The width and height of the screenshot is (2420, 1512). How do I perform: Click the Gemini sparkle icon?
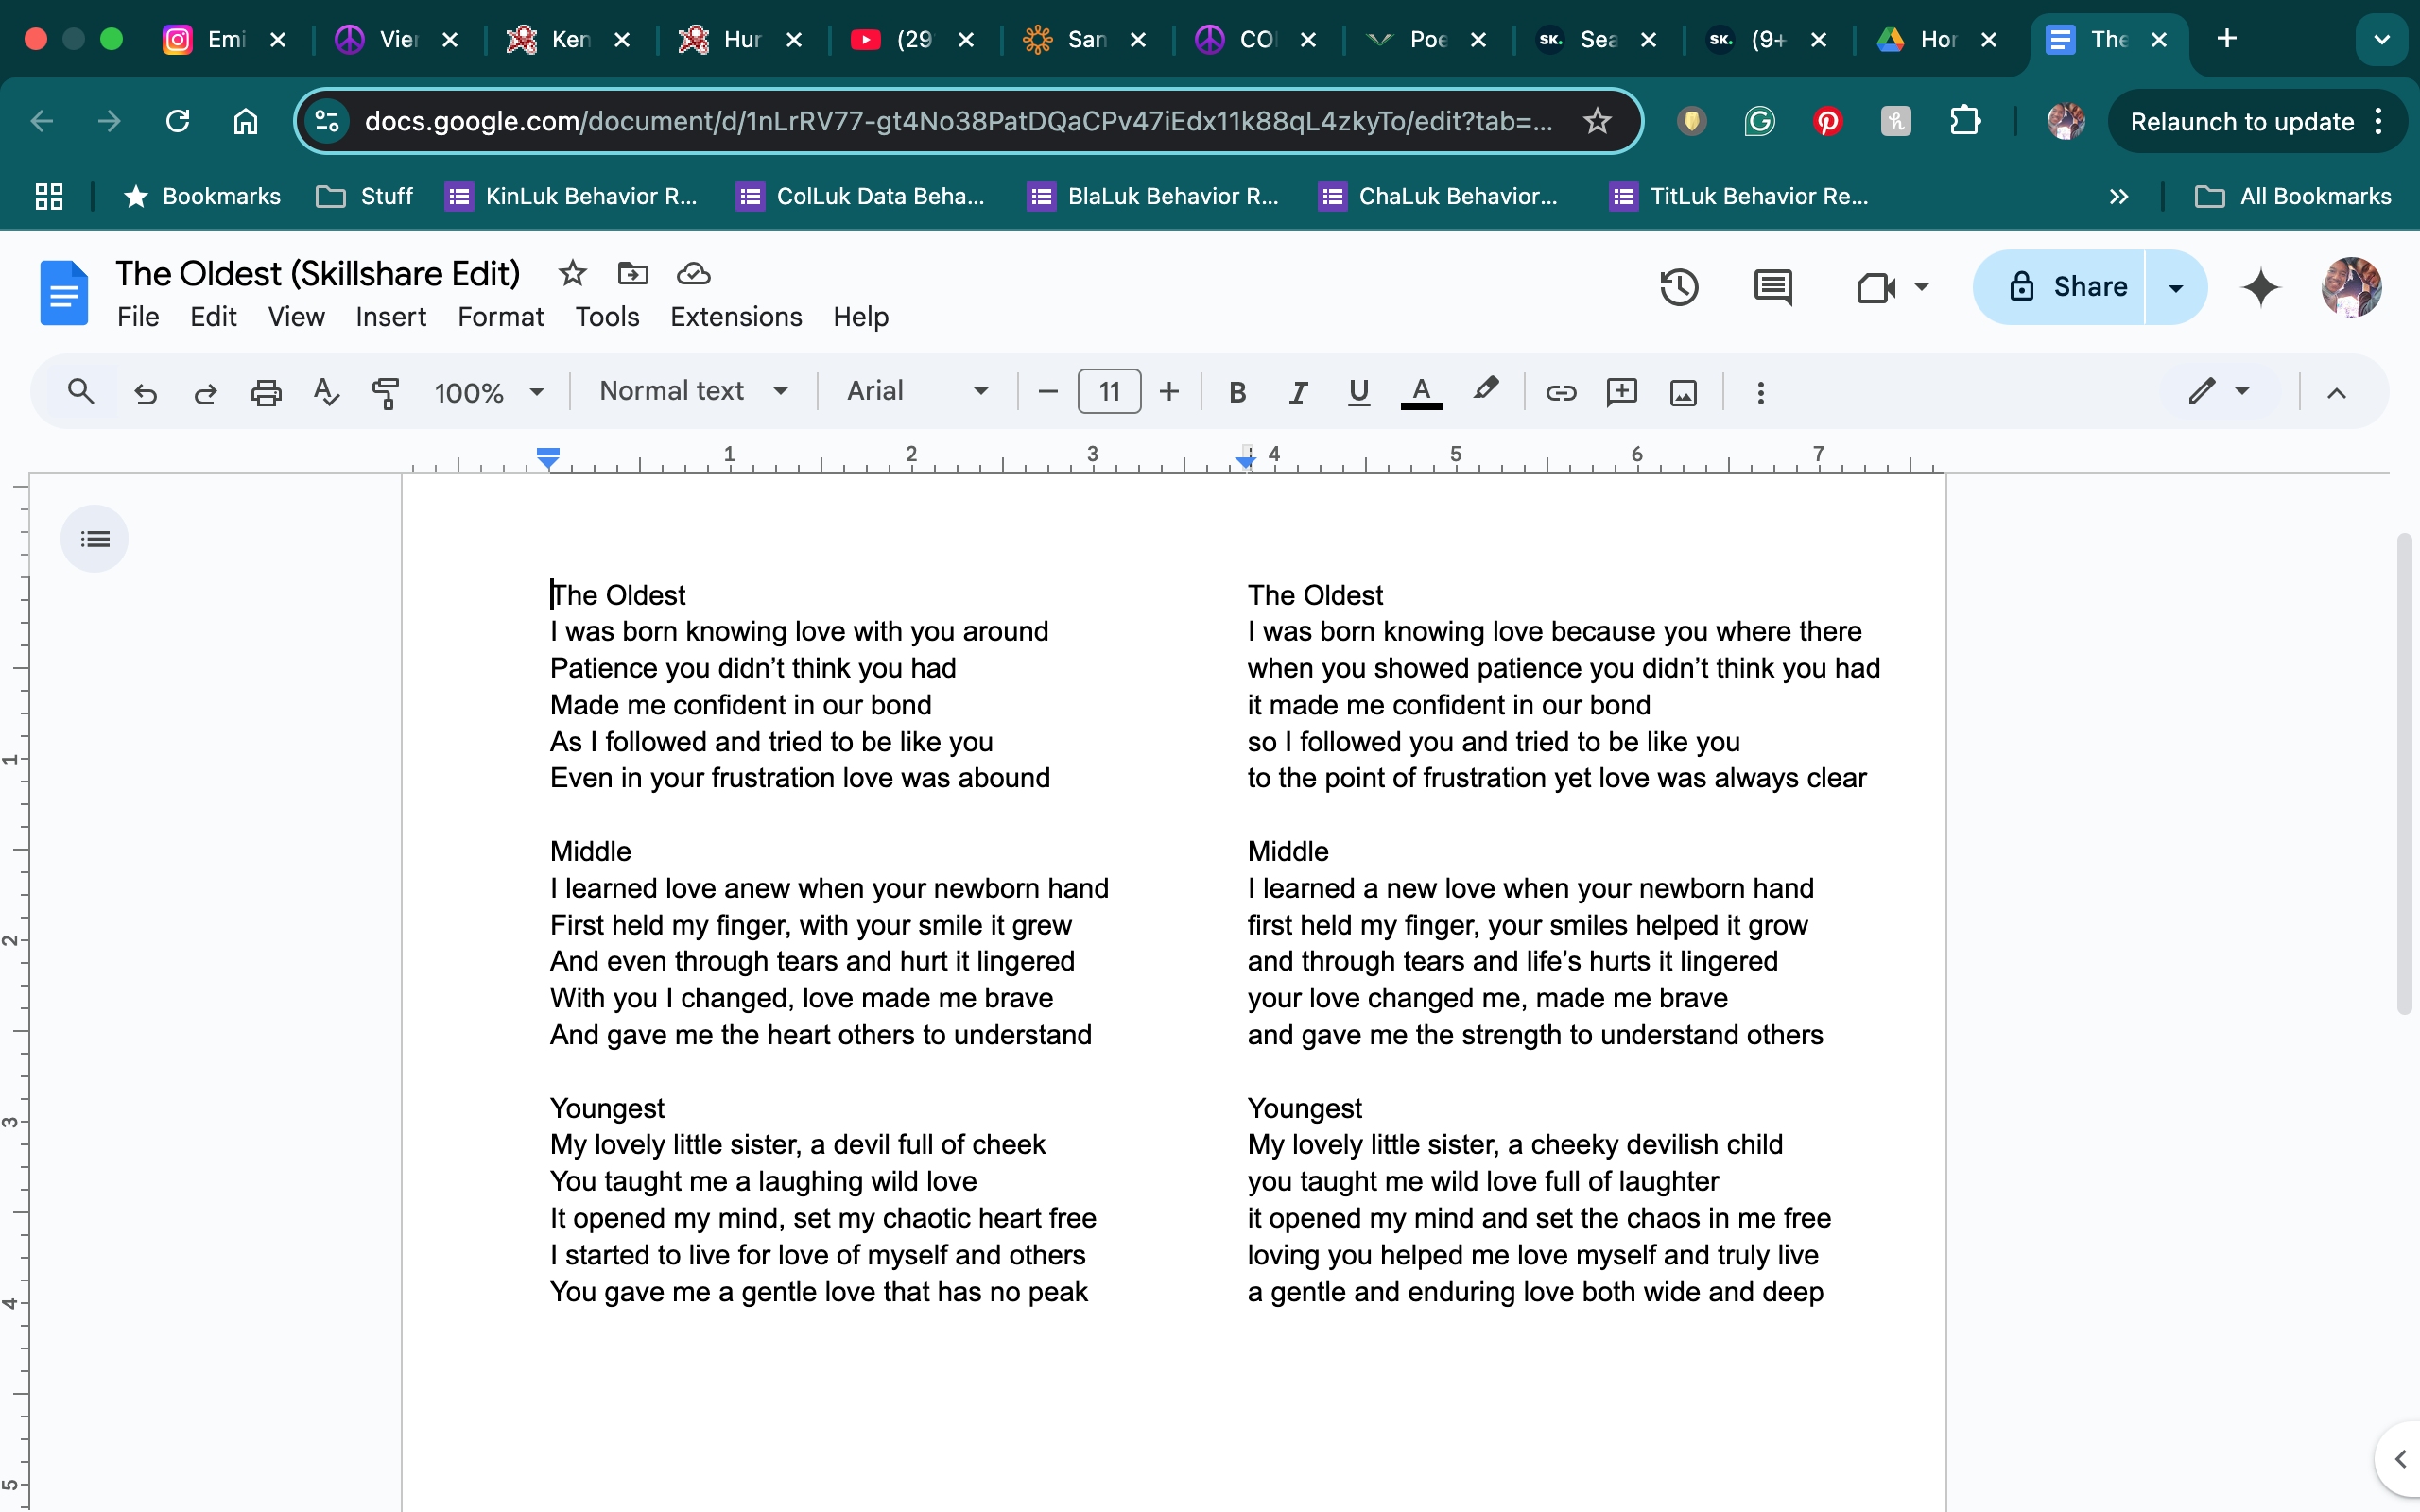tap(2260, 287)
